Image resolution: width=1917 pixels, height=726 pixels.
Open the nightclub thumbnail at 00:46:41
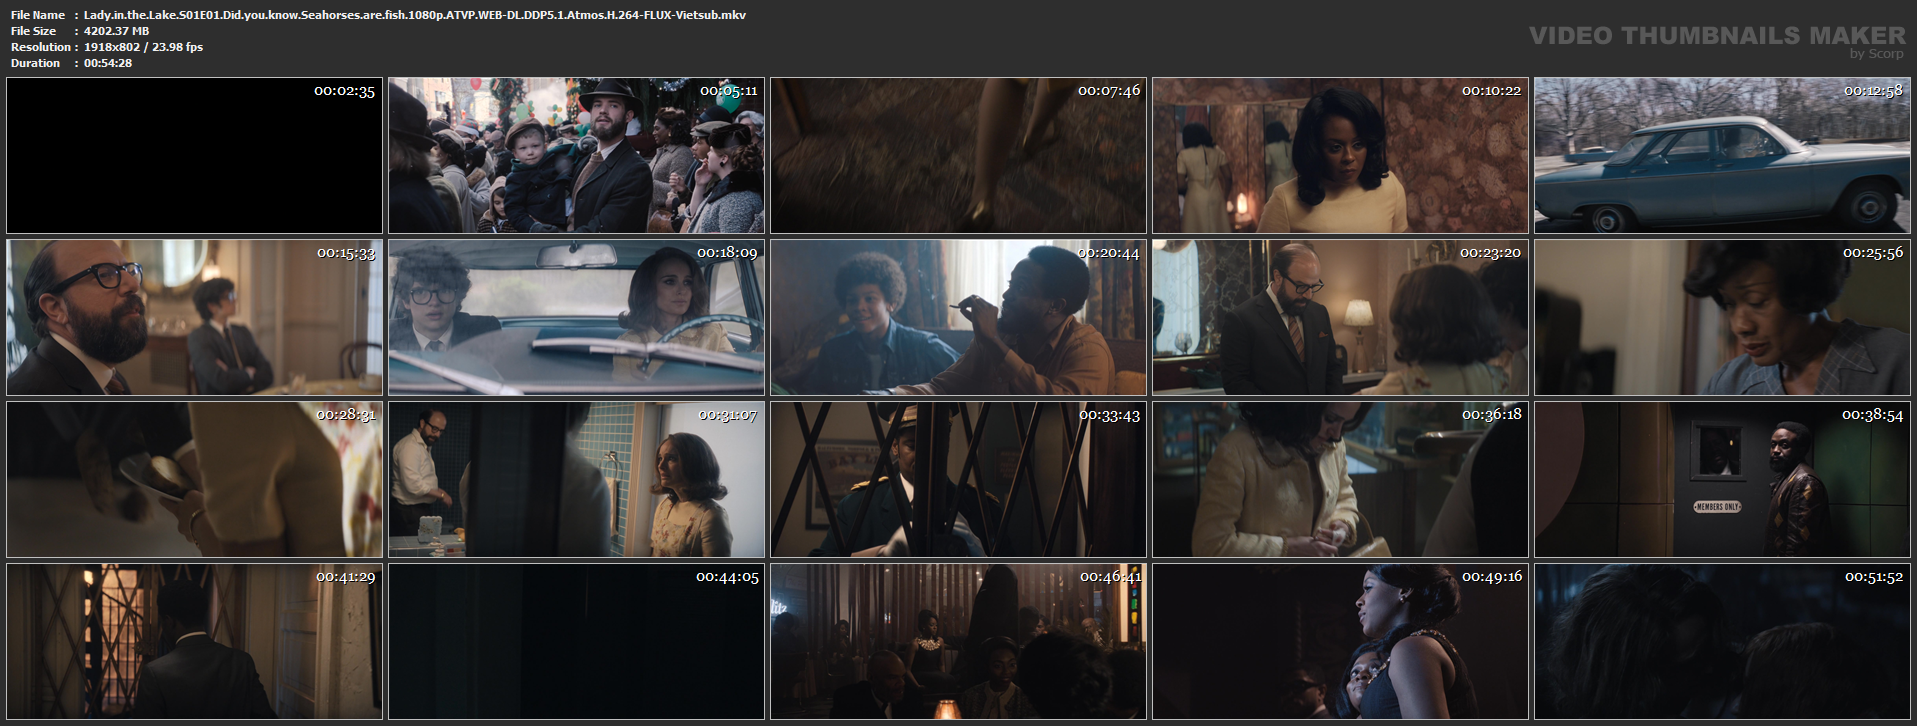(958, 642)
